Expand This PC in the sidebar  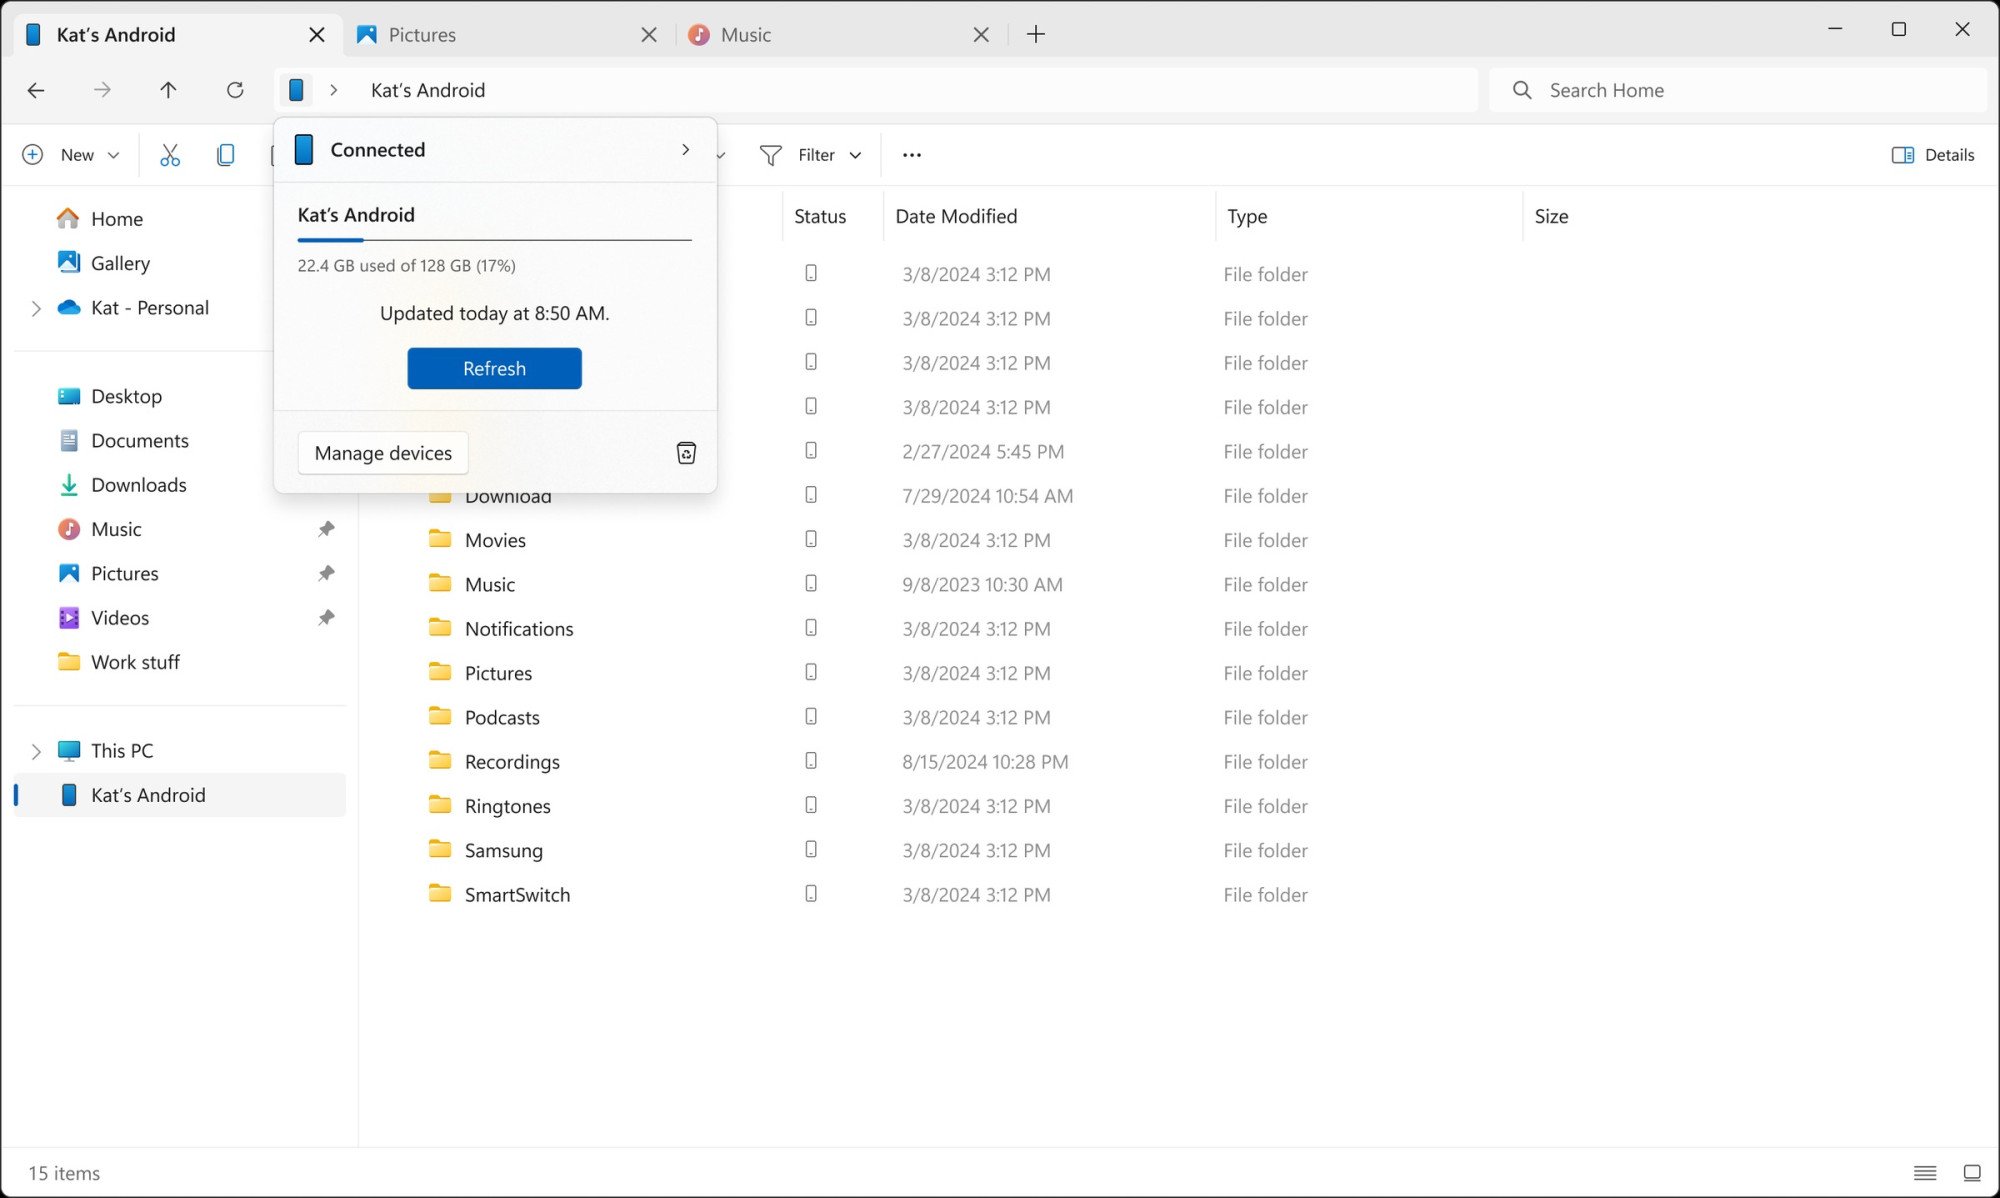pyautogui.click(x=34, y=749)
